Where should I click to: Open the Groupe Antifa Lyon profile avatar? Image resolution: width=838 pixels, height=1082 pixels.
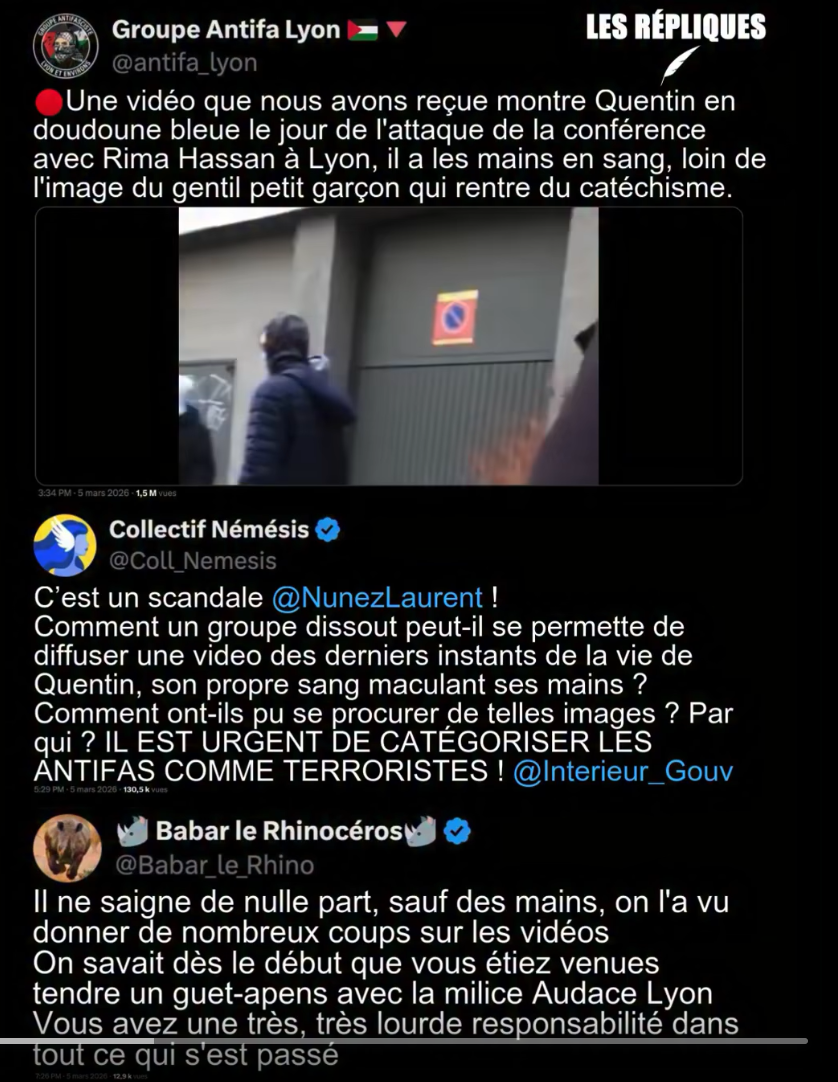click(66, 46)
